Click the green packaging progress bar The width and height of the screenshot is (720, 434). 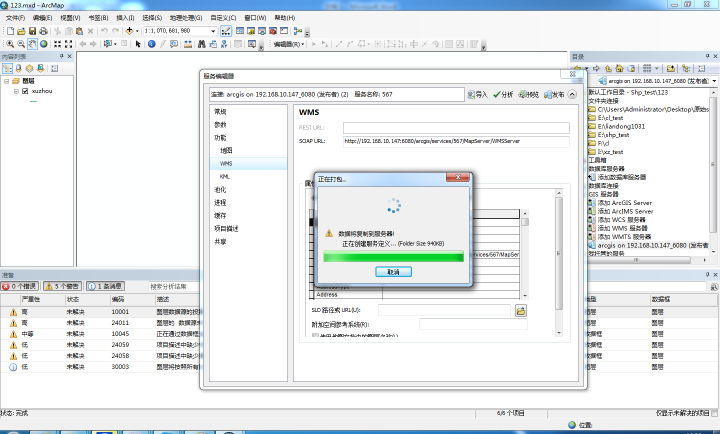coord(394,256)
